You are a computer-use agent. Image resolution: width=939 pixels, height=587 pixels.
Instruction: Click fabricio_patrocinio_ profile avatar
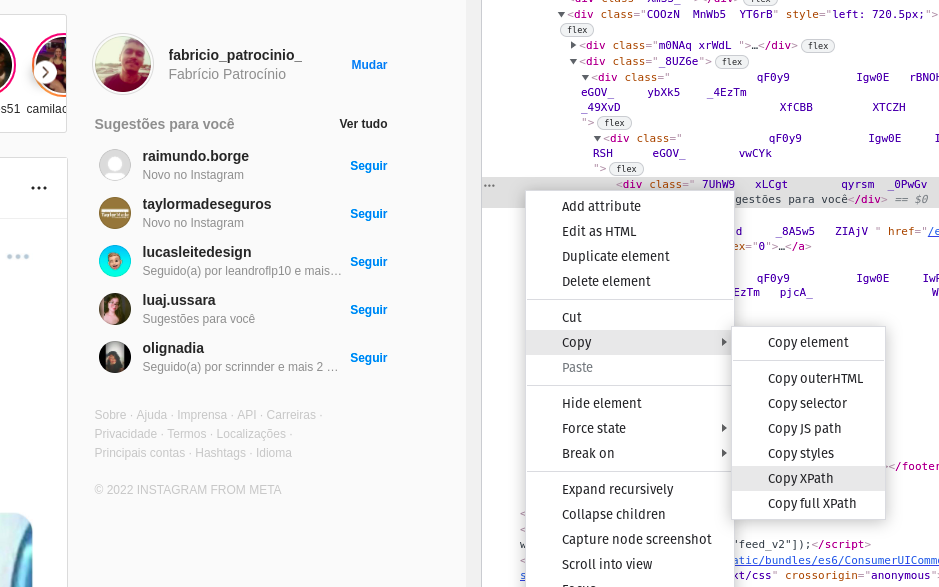(x=123, y=64)
